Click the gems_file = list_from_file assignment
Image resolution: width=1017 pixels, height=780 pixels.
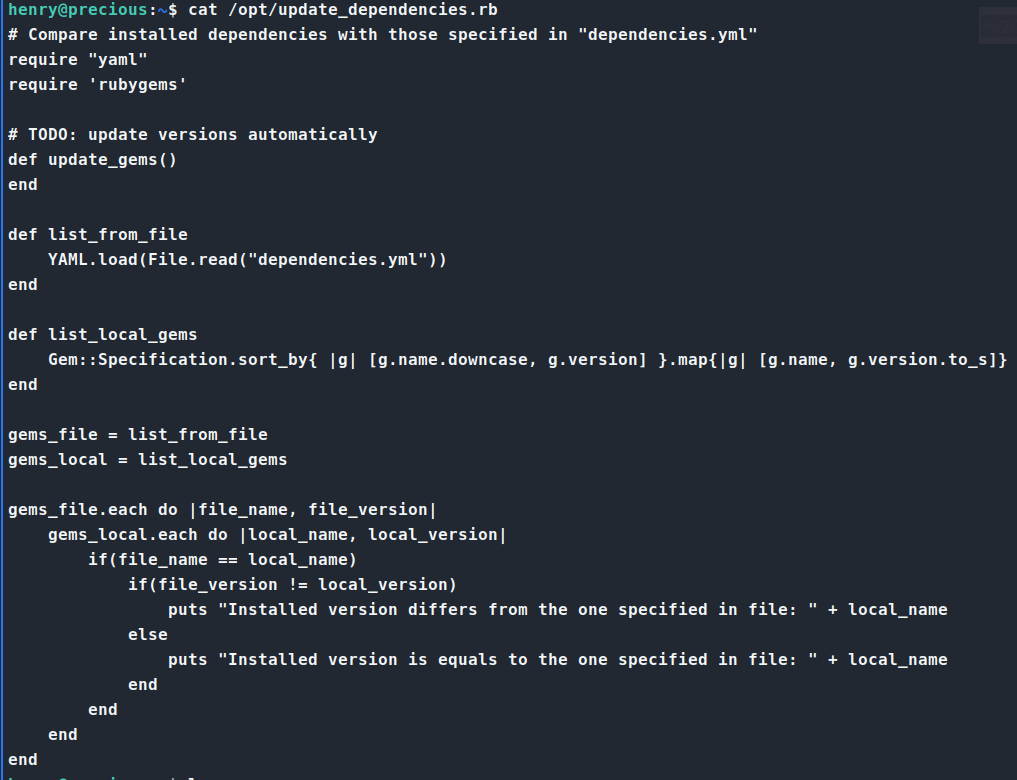click(x=138, y=435)
